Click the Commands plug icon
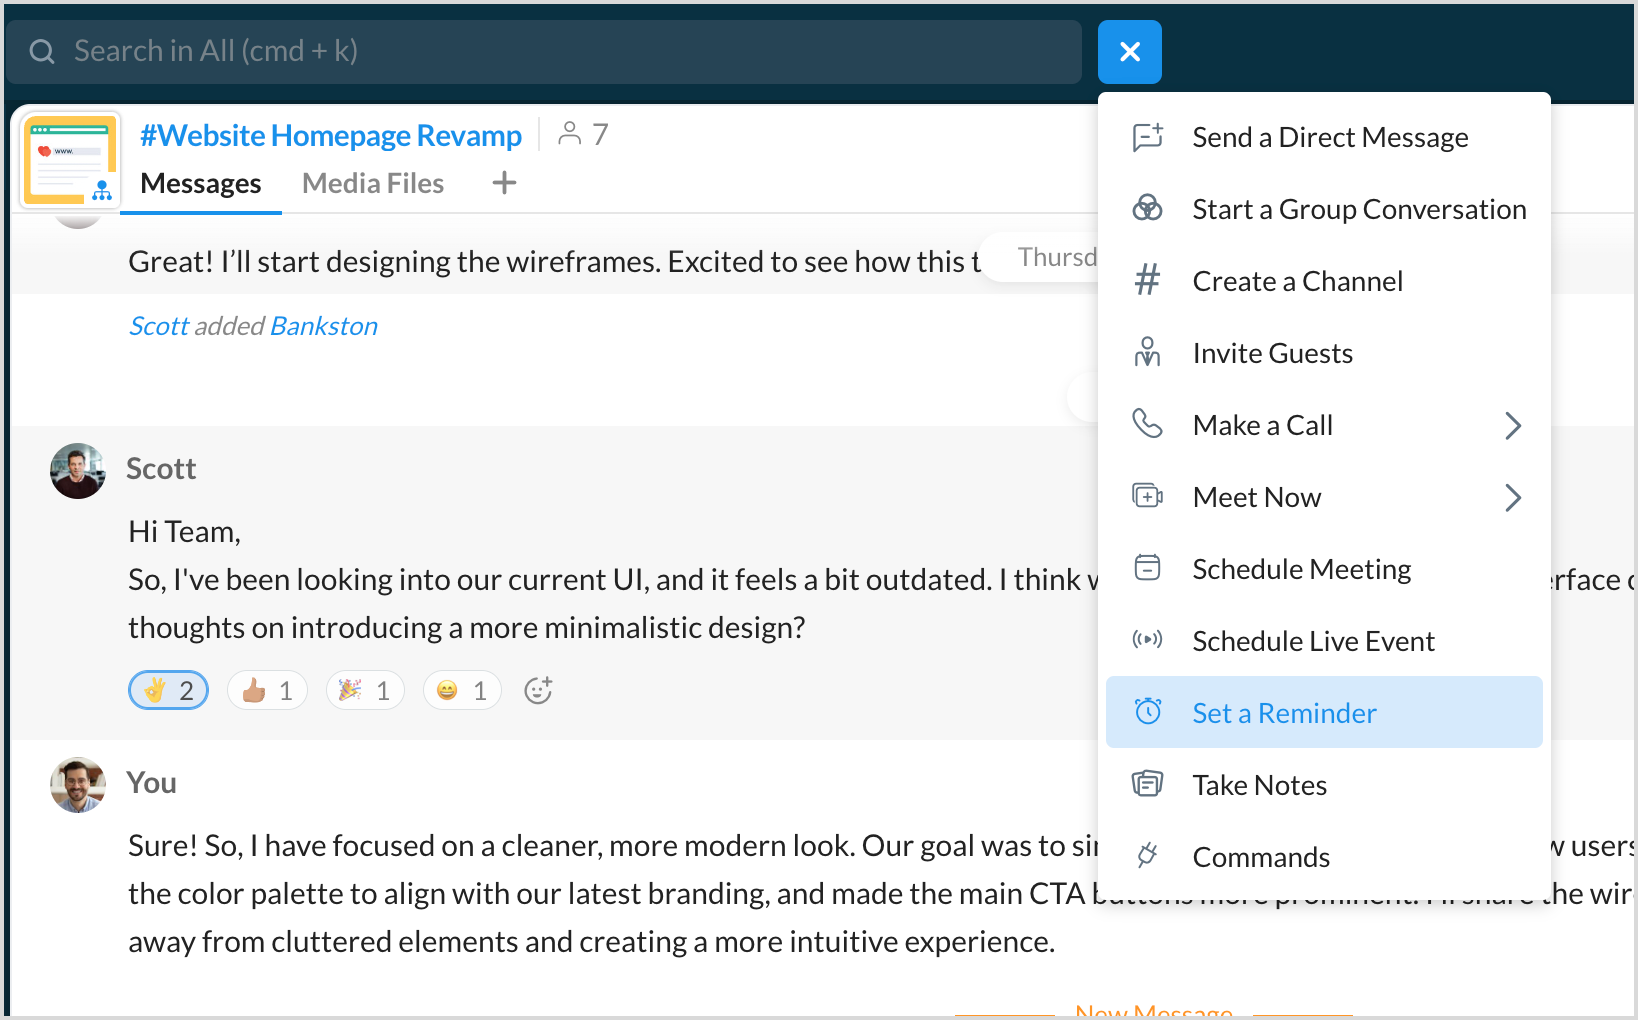 pos(1147,856)
